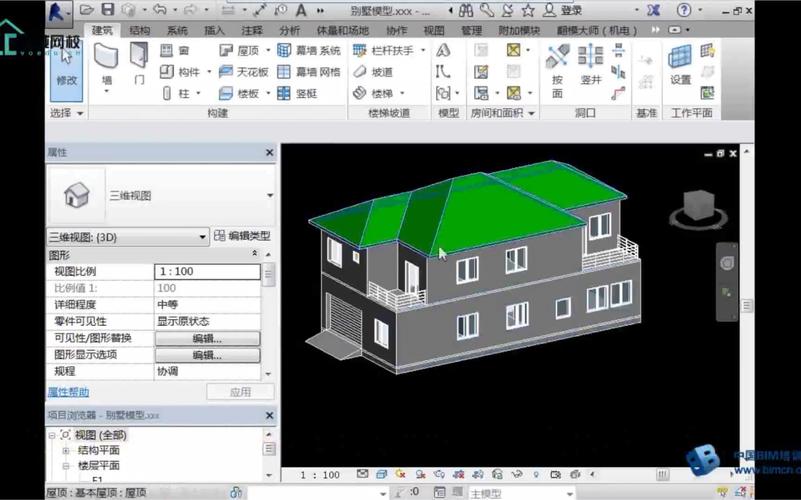Click 编辑... for 可见性/图形替换
The image size is (801, 500).
207,338
